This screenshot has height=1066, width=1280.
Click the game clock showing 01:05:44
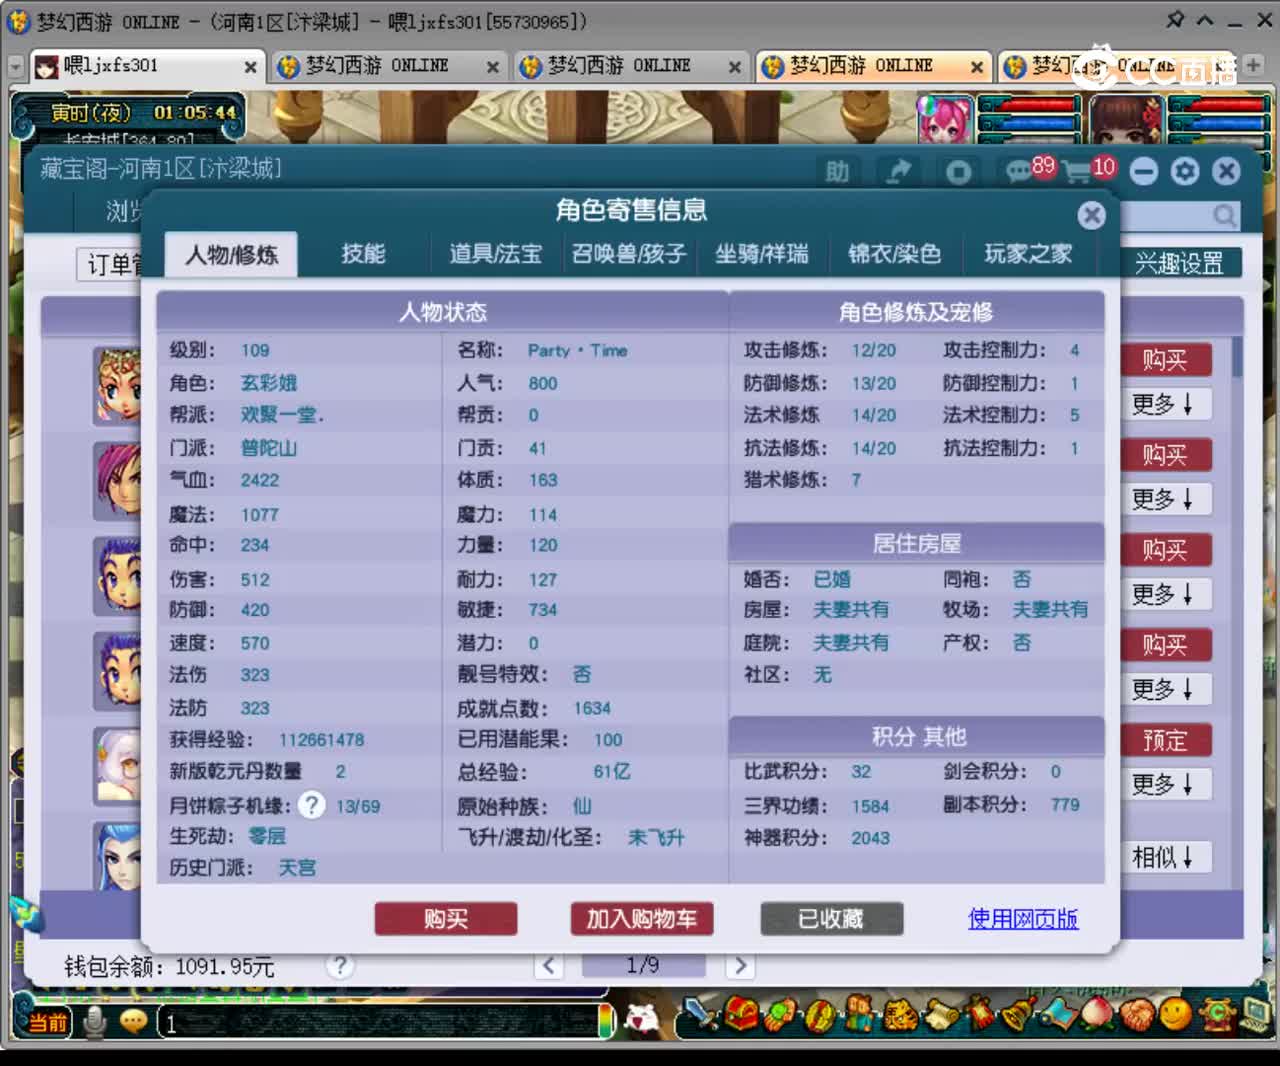pos(195,113)
